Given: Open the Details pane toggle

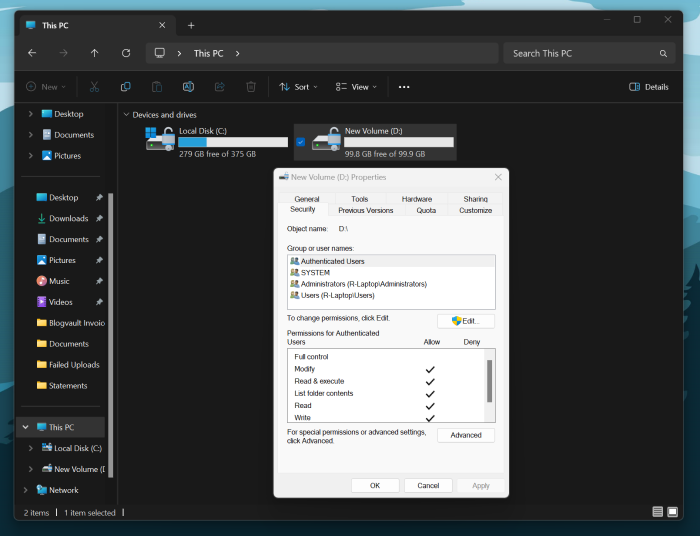Looking at the screenshot, I should [x=648, y=87].
